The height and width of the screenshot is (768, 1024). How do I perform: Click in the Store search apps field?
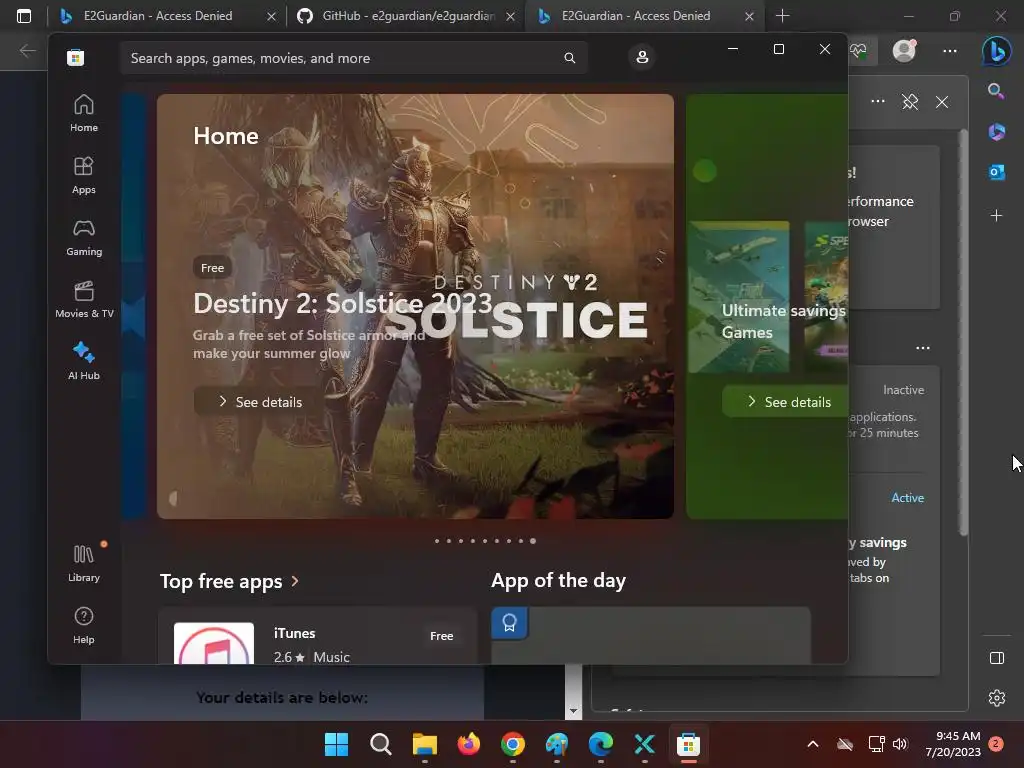pos(353,58)
